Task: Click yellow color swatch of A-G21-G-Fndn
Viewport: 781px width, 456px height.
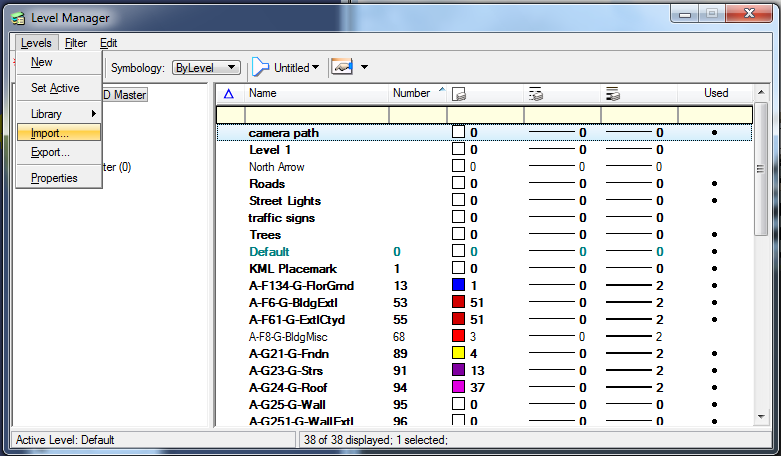Action: tap(458, 353)
